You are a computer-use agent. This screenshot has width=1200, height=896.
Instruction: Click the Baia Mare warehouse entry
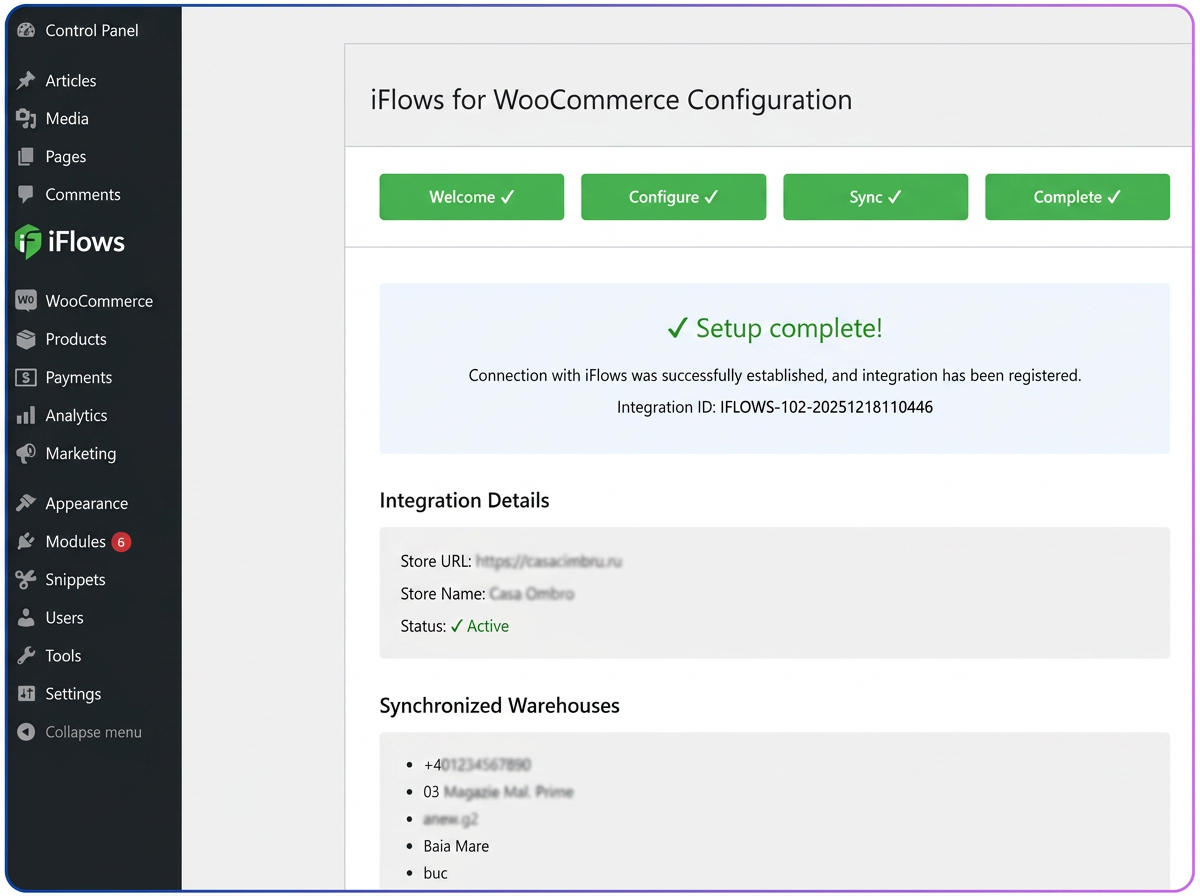tap(456, 846)
